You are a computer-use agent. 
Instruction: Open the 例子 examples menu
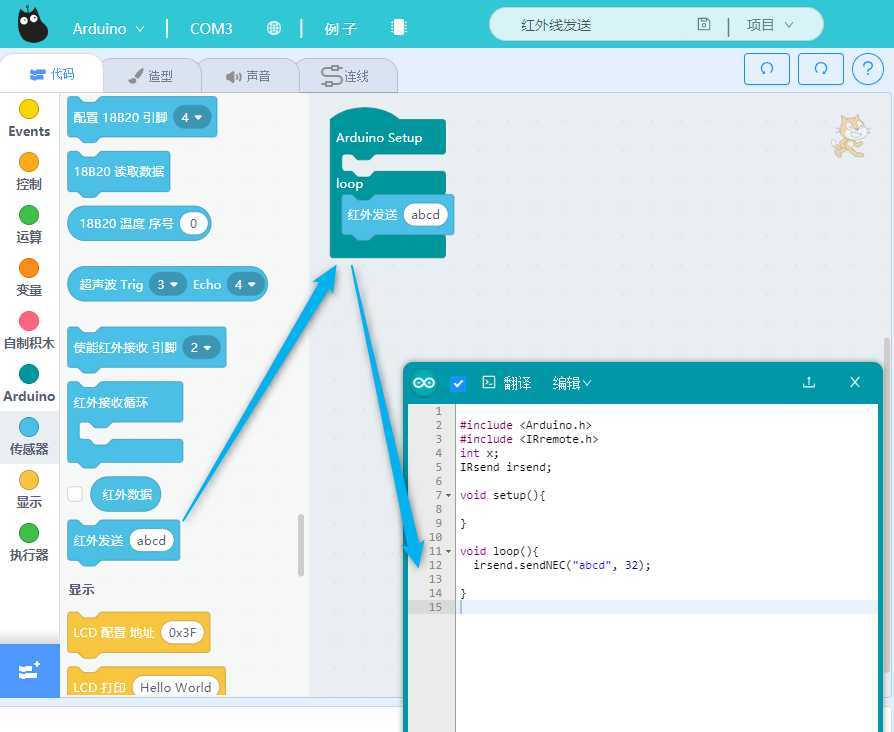pyautogui.click(x=341, y=29)
